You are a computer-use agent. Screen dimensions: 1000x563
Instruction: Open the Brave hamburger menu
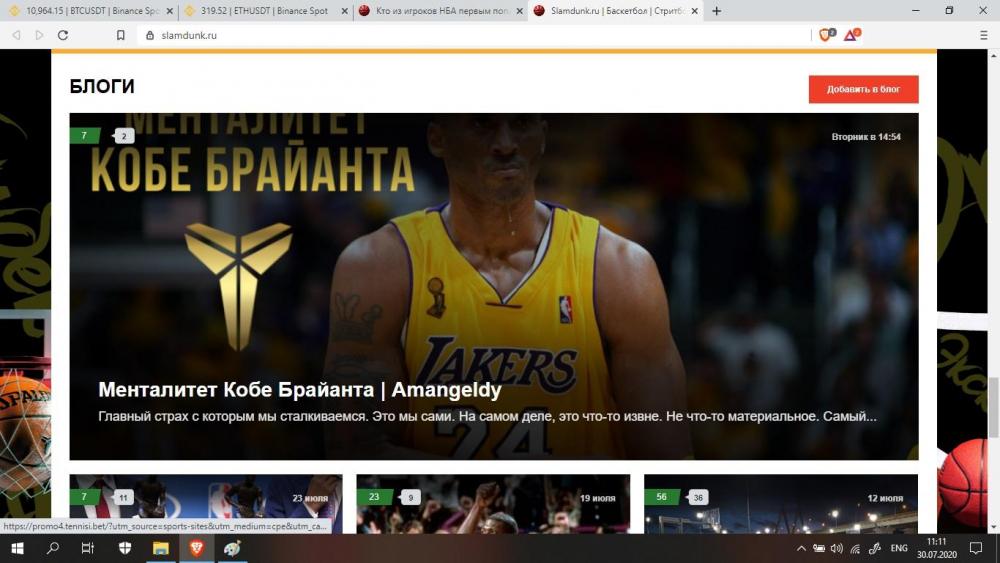[x=983, y=35]
